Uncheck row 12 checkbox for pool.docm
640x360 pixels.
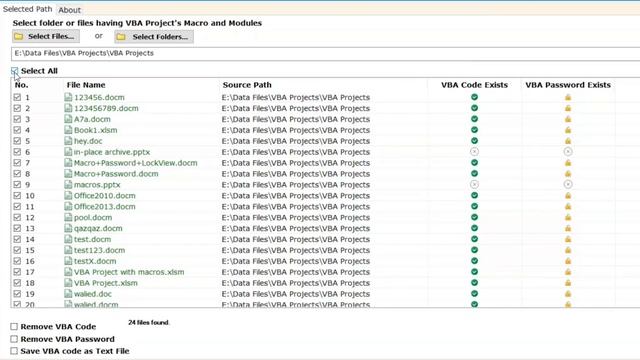17,217
